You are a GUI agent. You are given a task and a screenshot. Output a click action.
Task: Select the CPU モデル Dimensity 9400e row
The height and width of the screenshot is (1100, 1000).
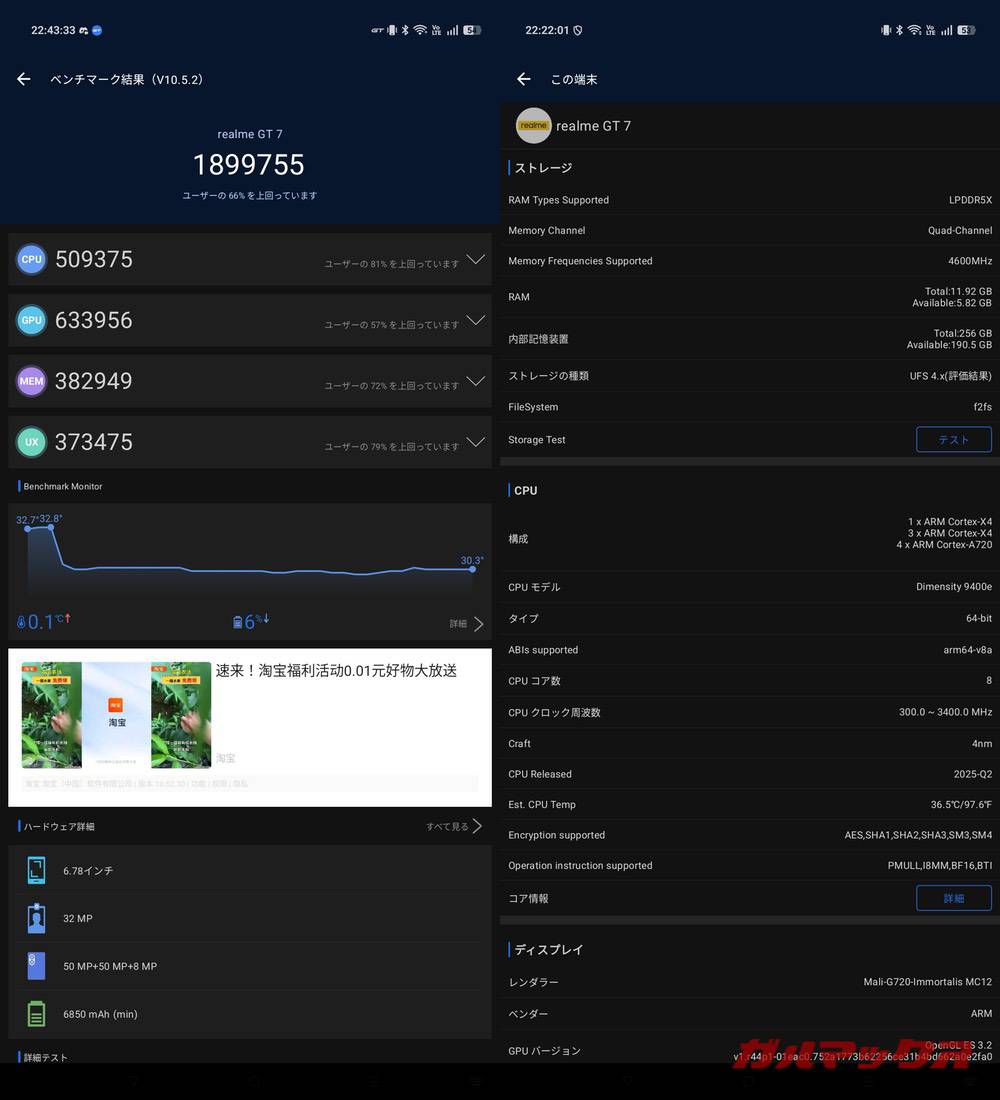(x=749, y=587)
